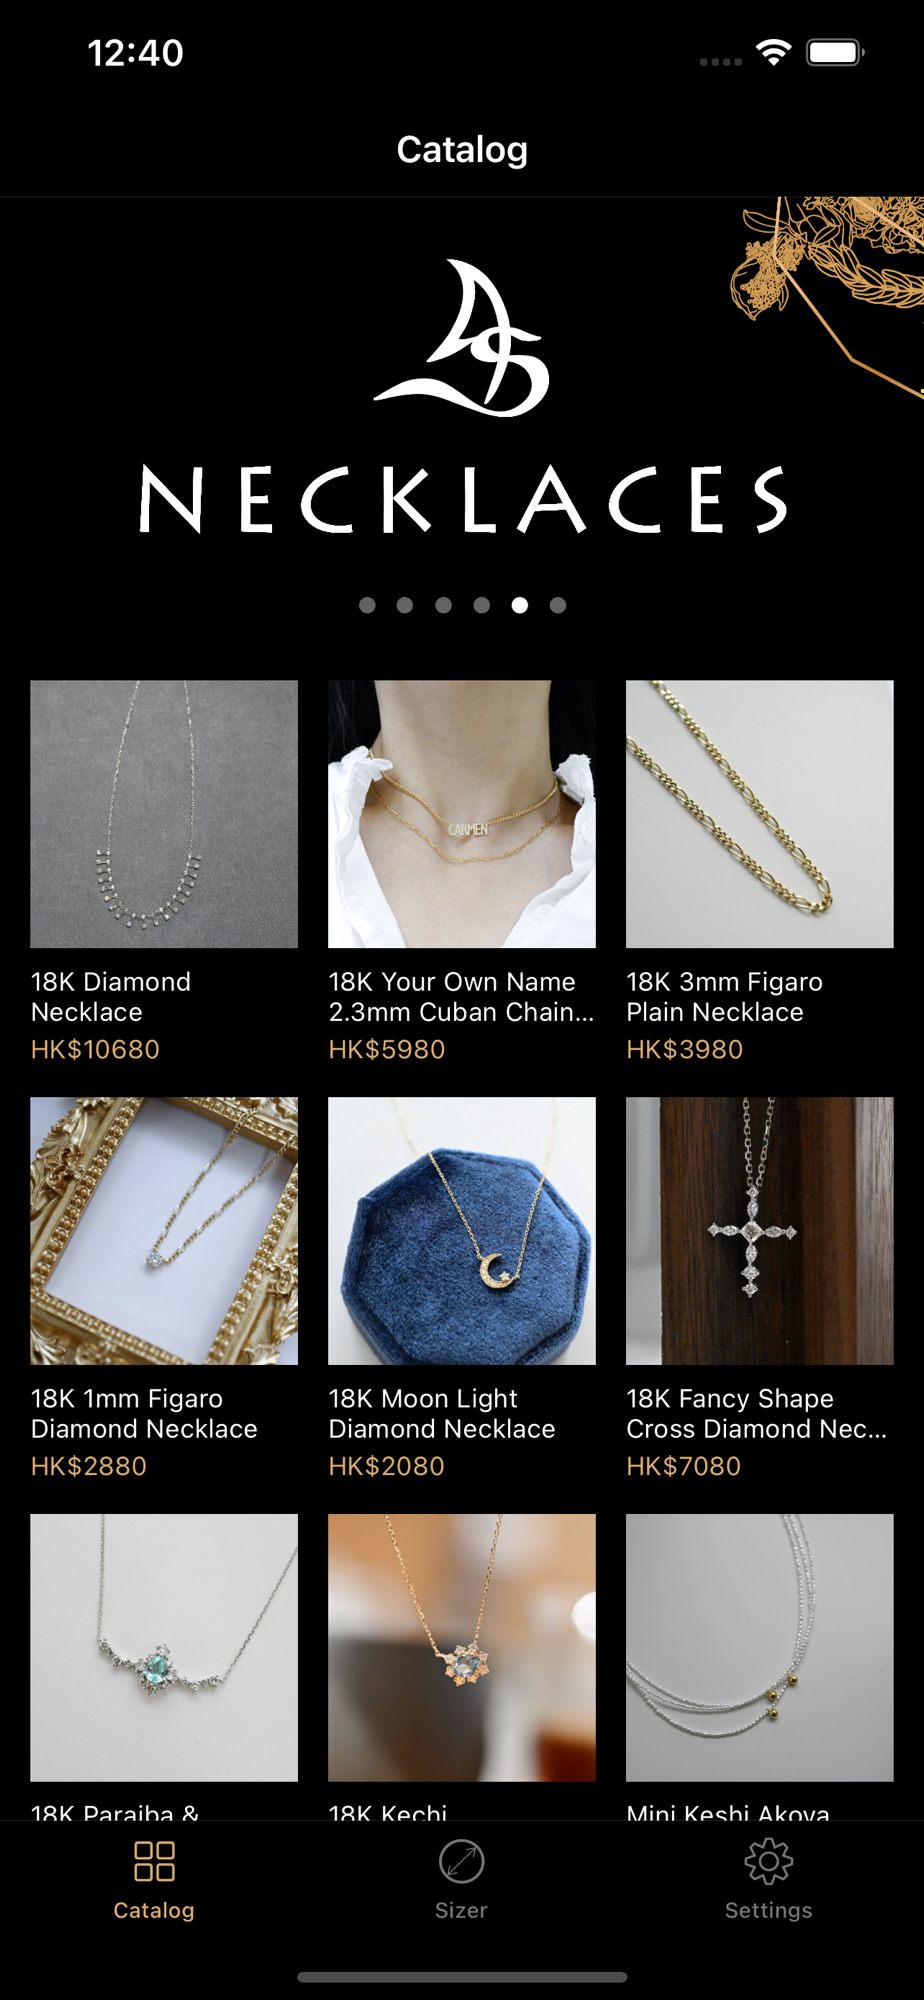Tap the AS brand logo on banner
924x2000 pixels.
462,338
